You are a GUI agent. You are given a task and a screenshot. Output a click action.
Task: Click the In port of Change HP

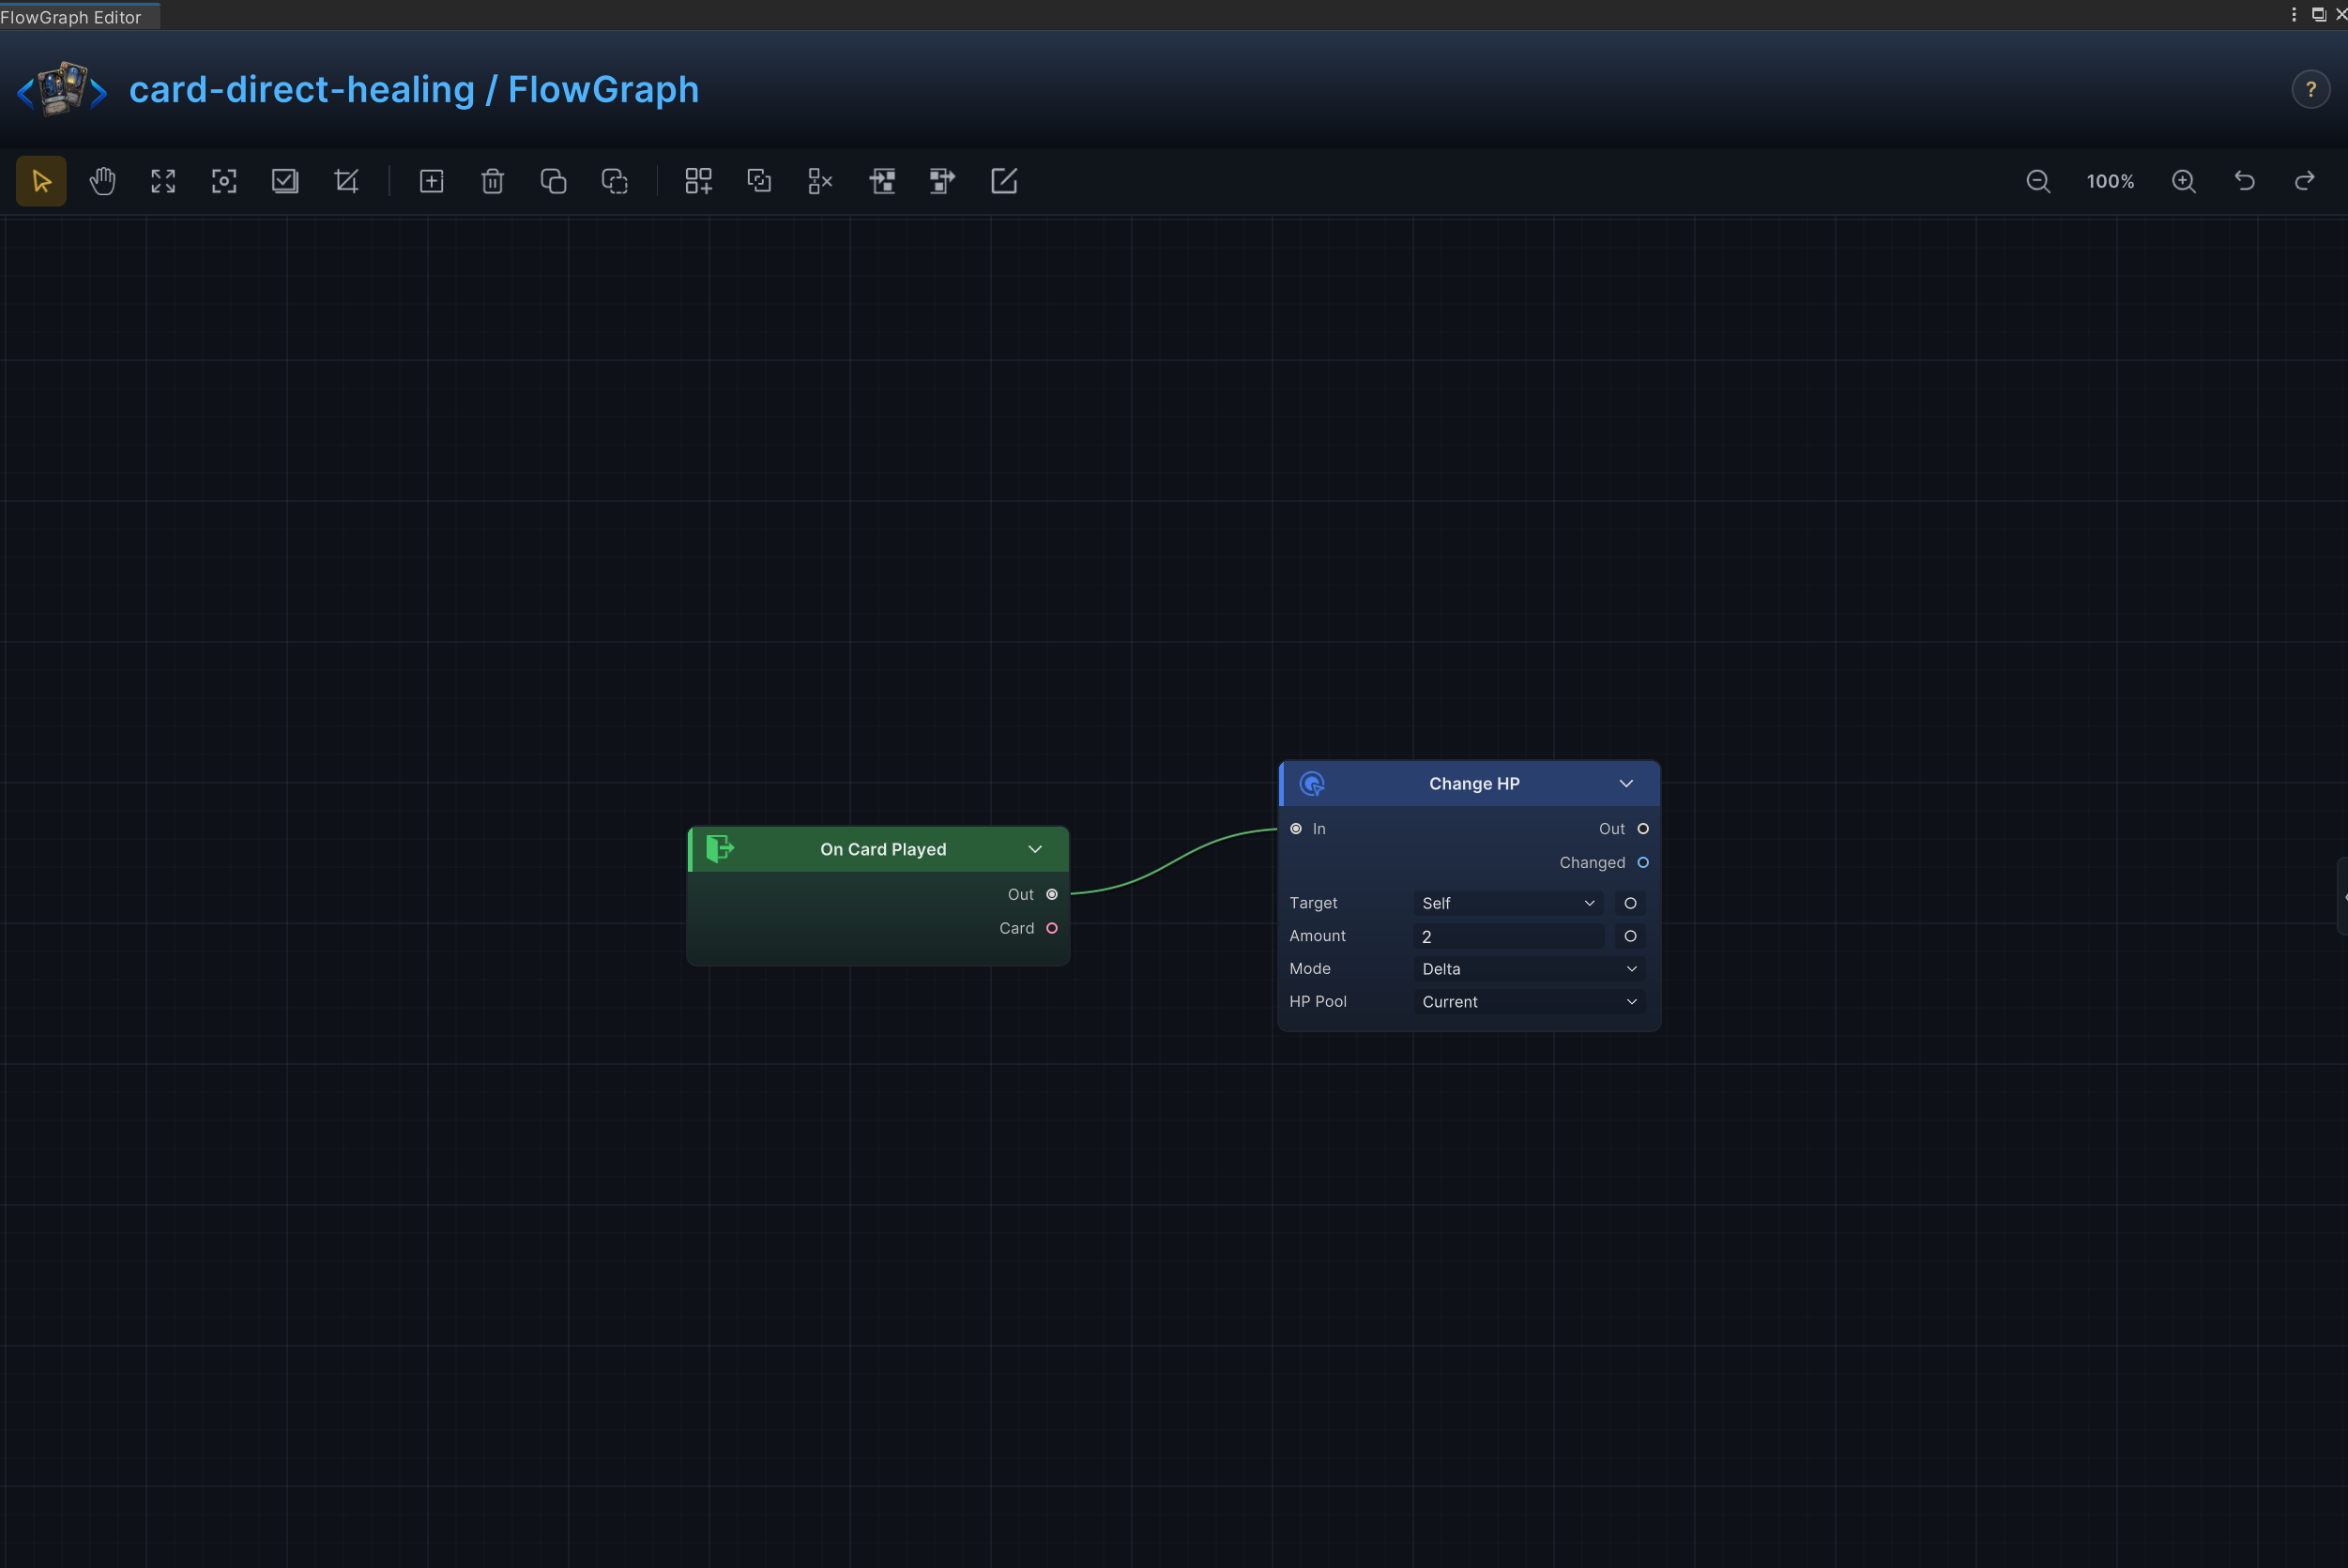tap(1296, 829)
